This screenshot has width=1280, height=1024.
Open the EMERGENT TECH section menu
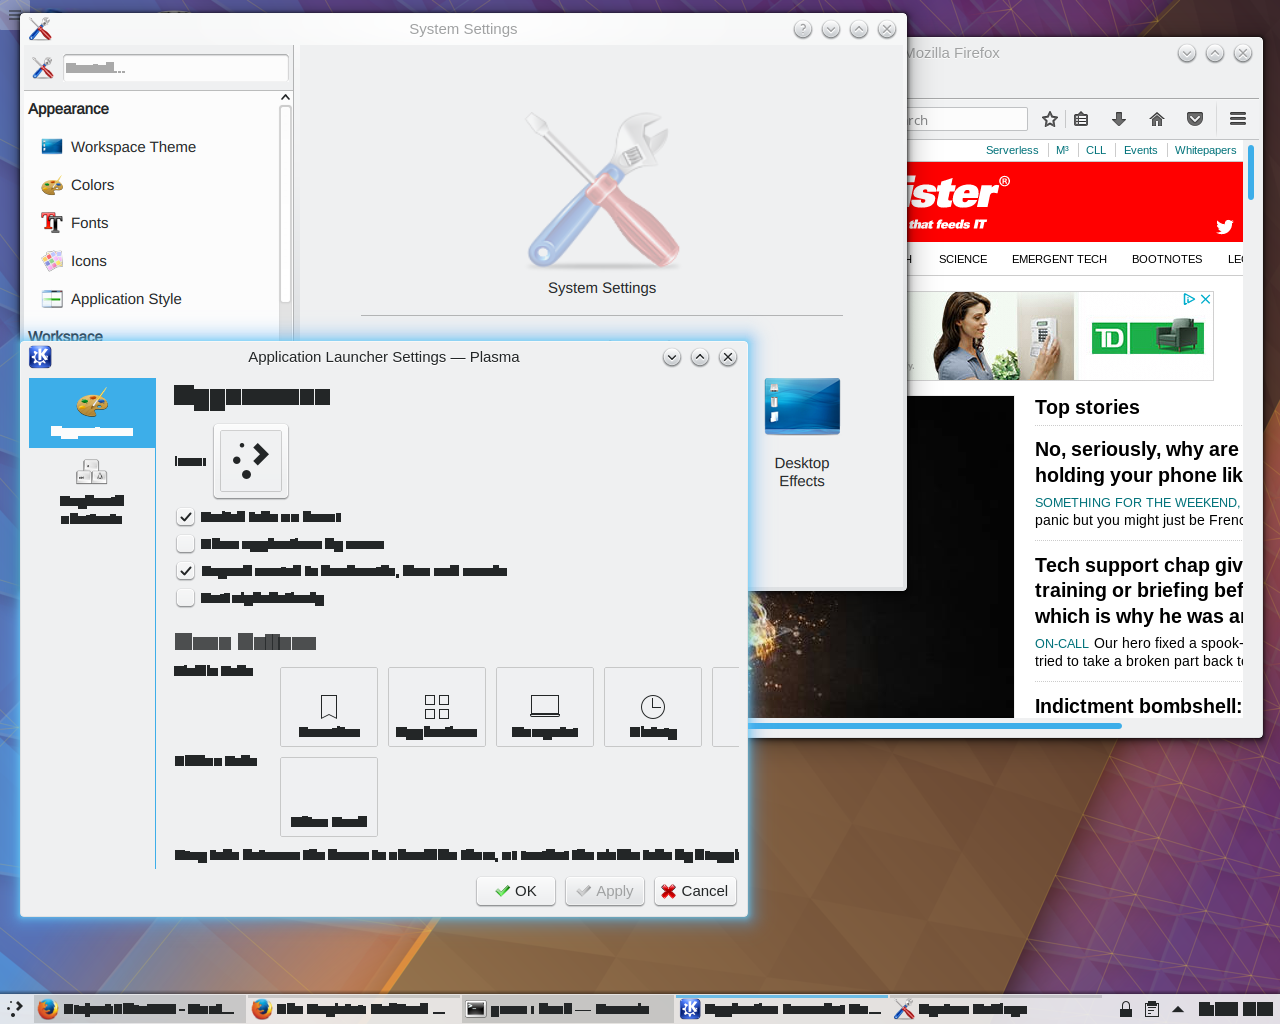tap(1059, 259)
